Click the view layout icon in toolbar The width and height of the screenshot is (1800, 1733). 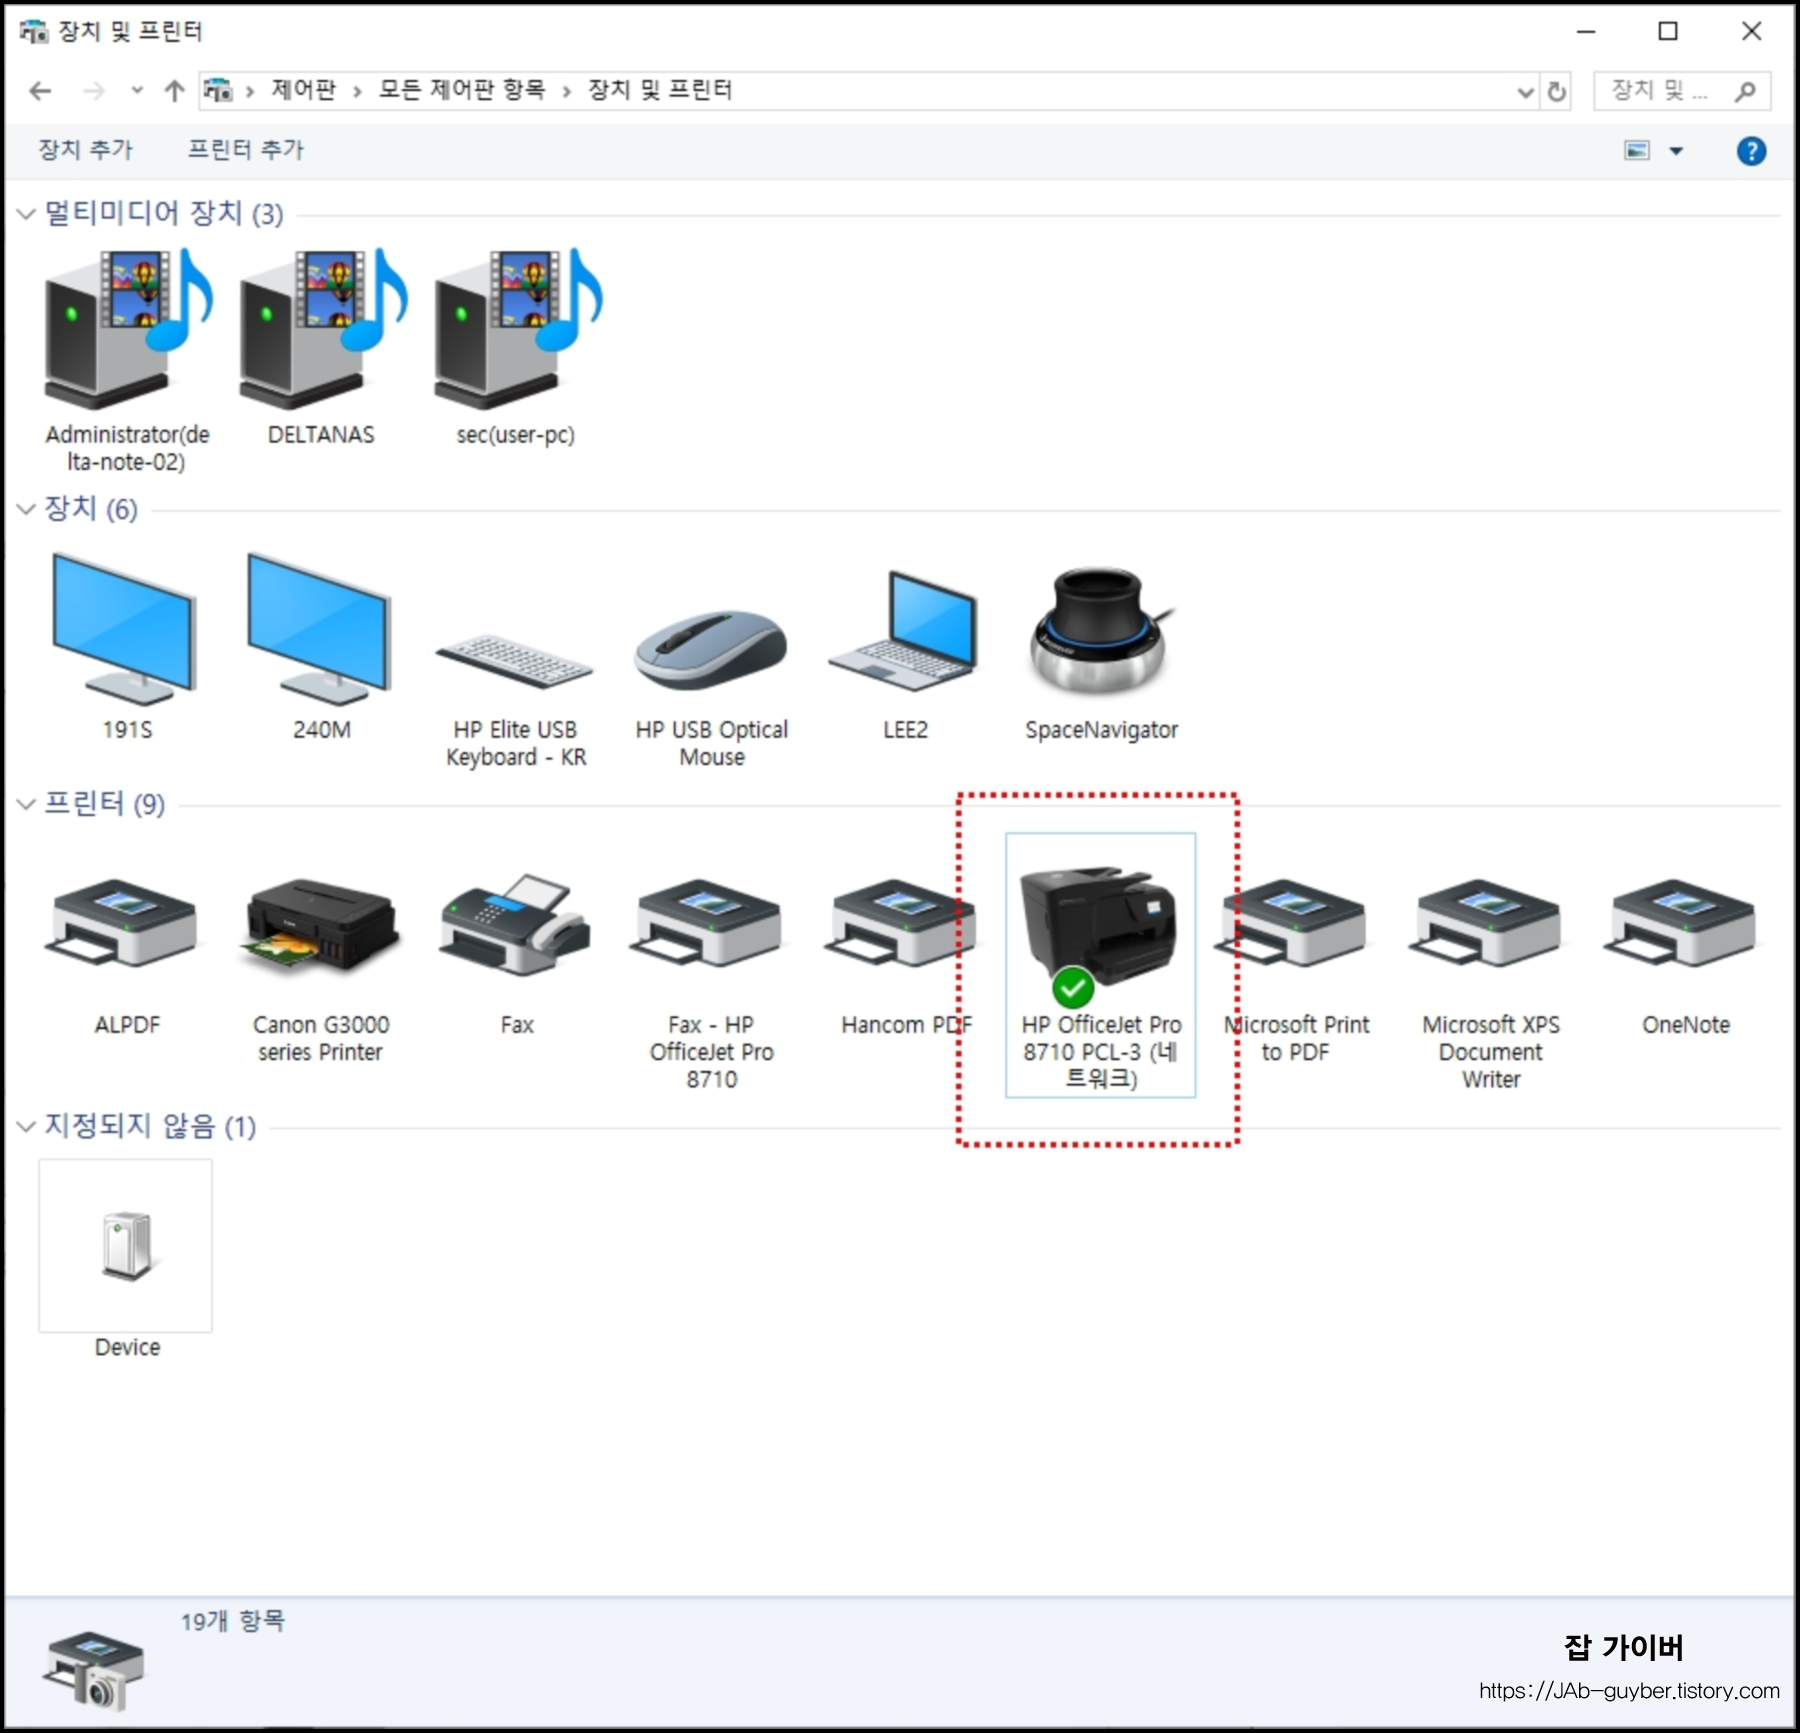(x=1637, y=151)
